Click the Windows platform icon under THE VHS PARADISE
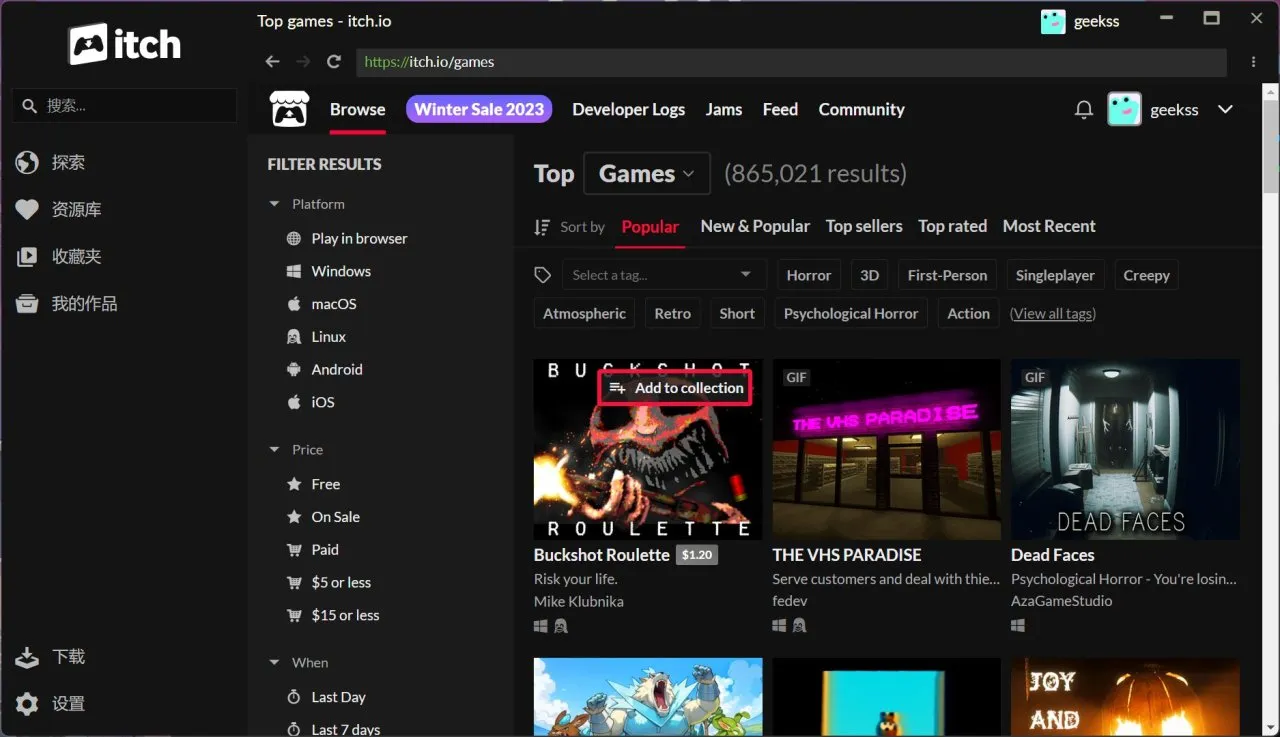The height and width of the screenshot is (737, 1280). [780, 626]
